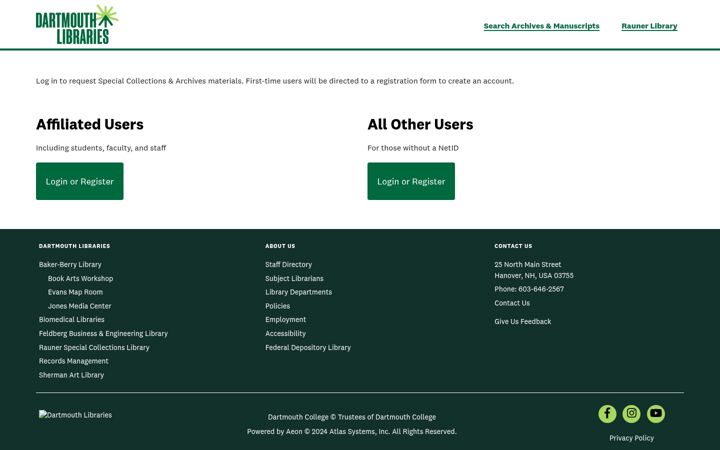720x450 pixels.
Task: Click the All Other Users heading
Action: point(420,124)
